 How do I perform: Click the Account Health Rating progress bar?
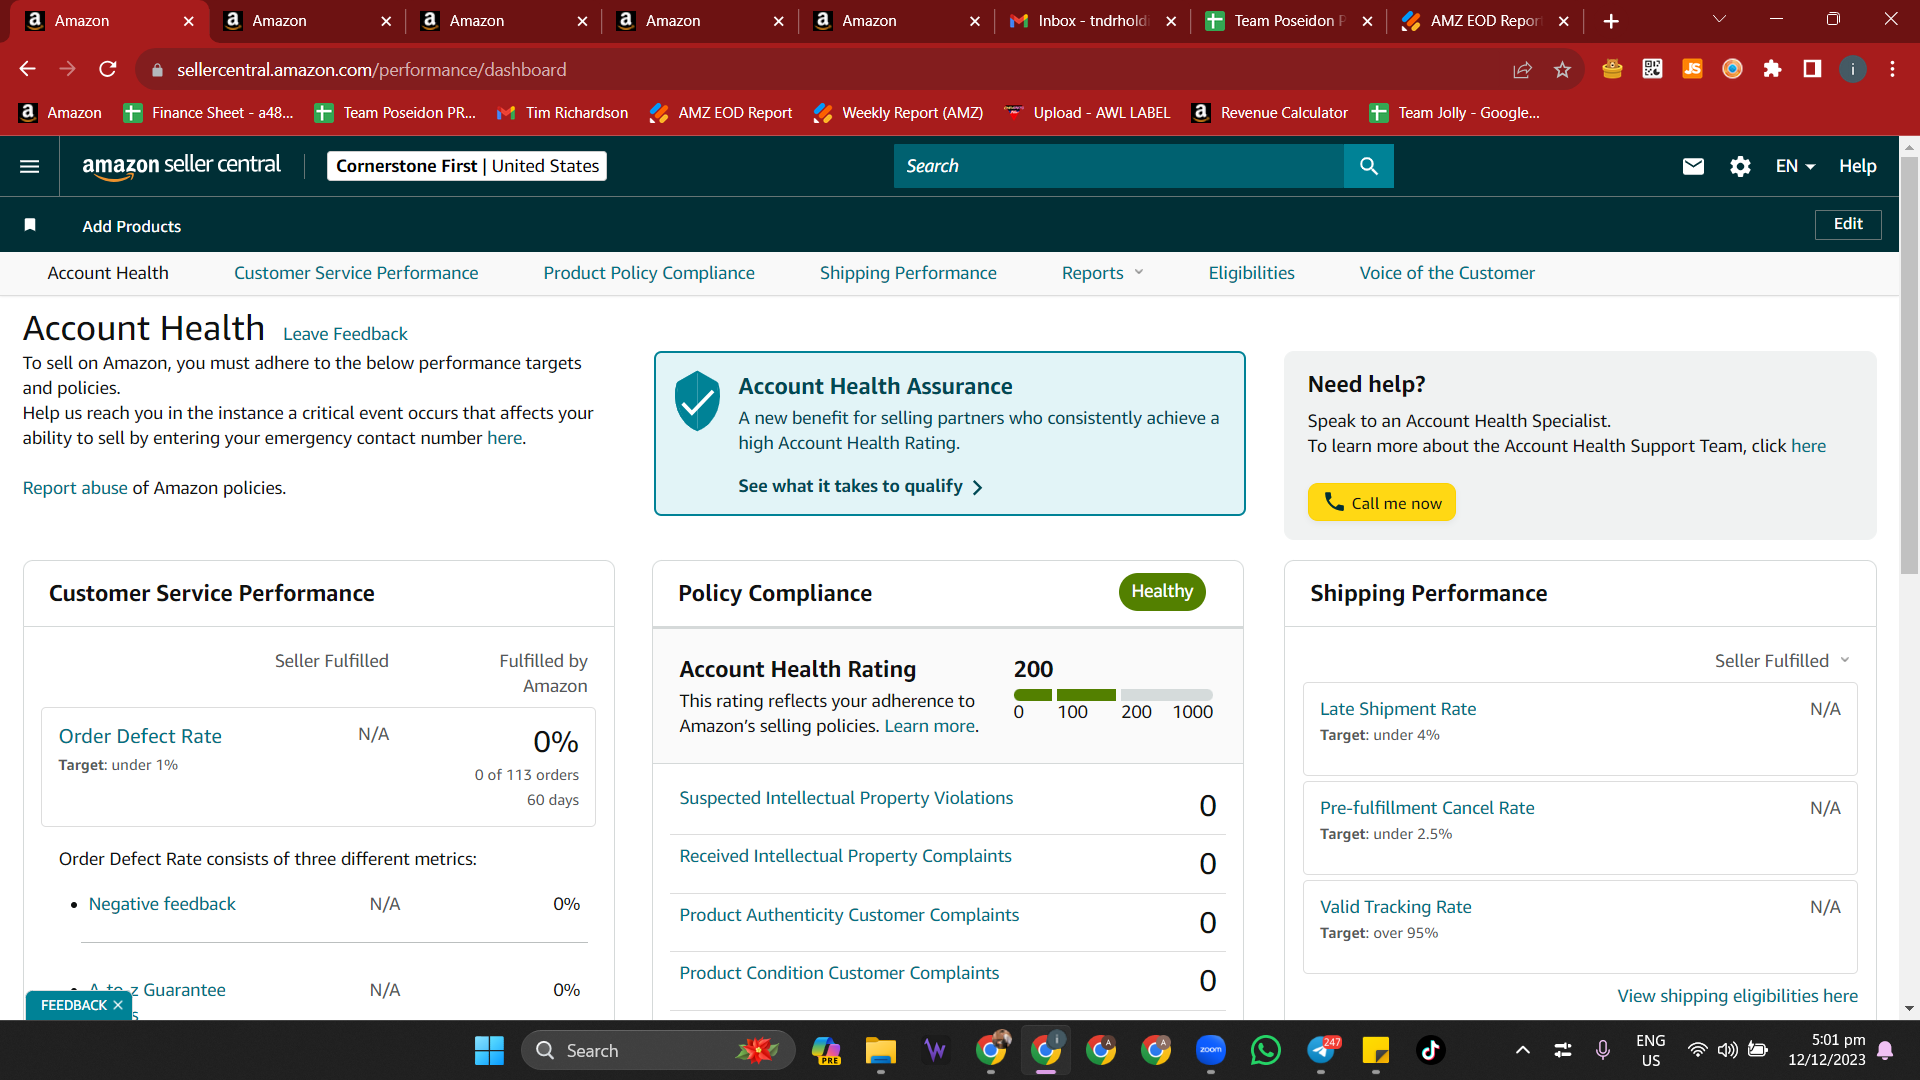[x=1113, y=694]
